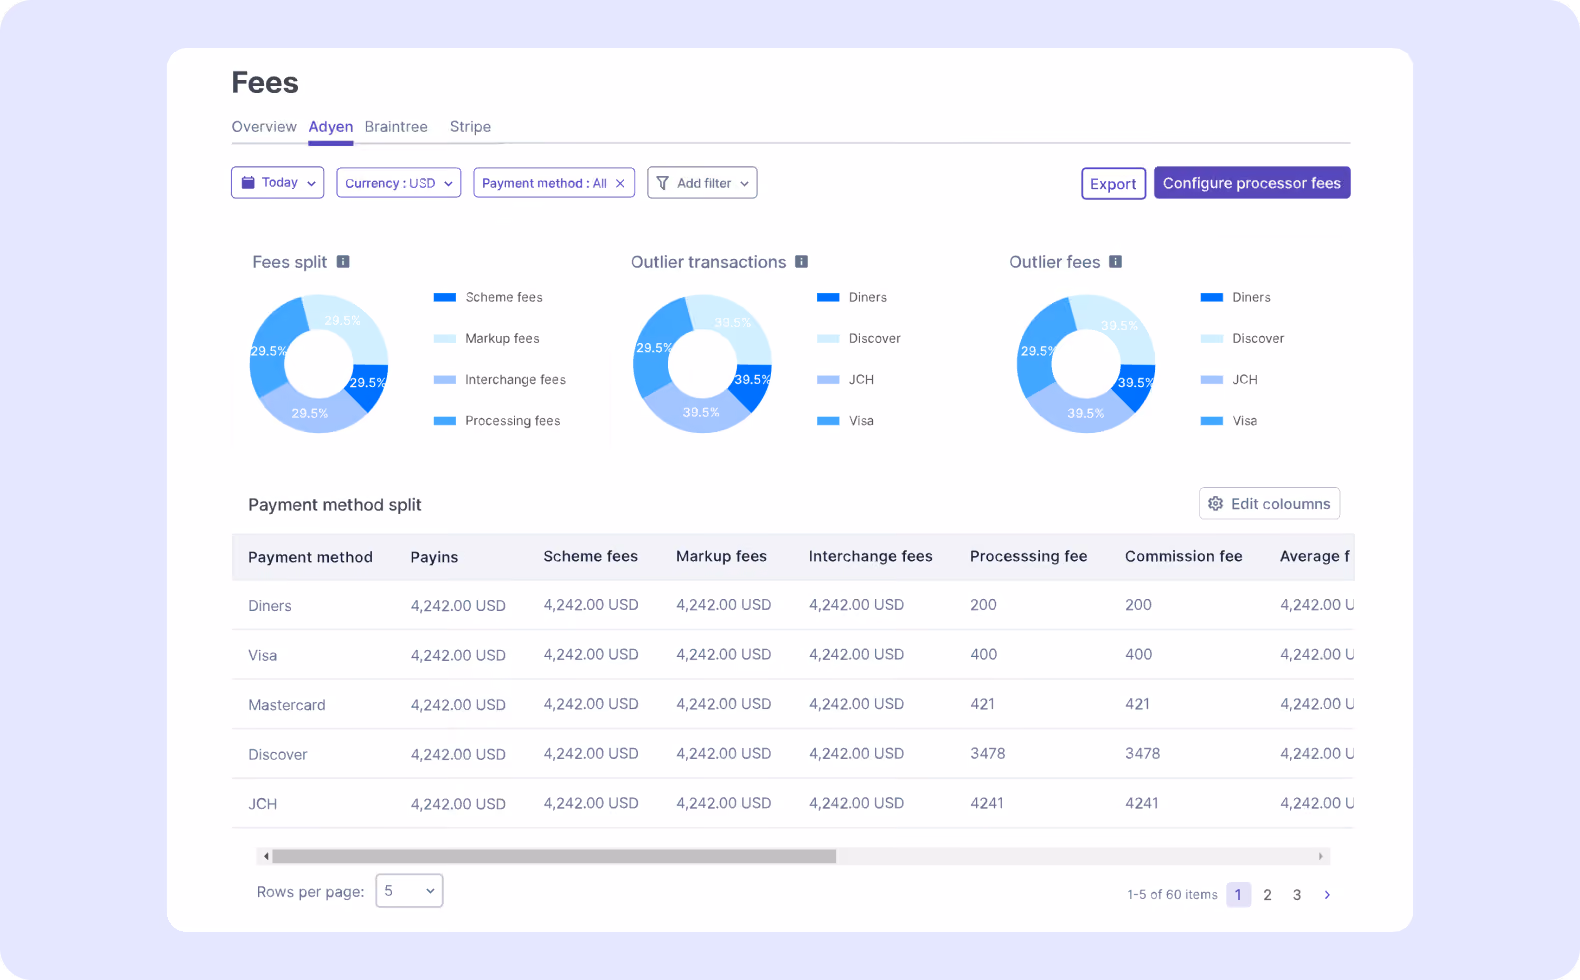The height and width of the screenshot is (980, 1580).
Task: Click the Markup fees legend swatch
Action: coord(445,339)
